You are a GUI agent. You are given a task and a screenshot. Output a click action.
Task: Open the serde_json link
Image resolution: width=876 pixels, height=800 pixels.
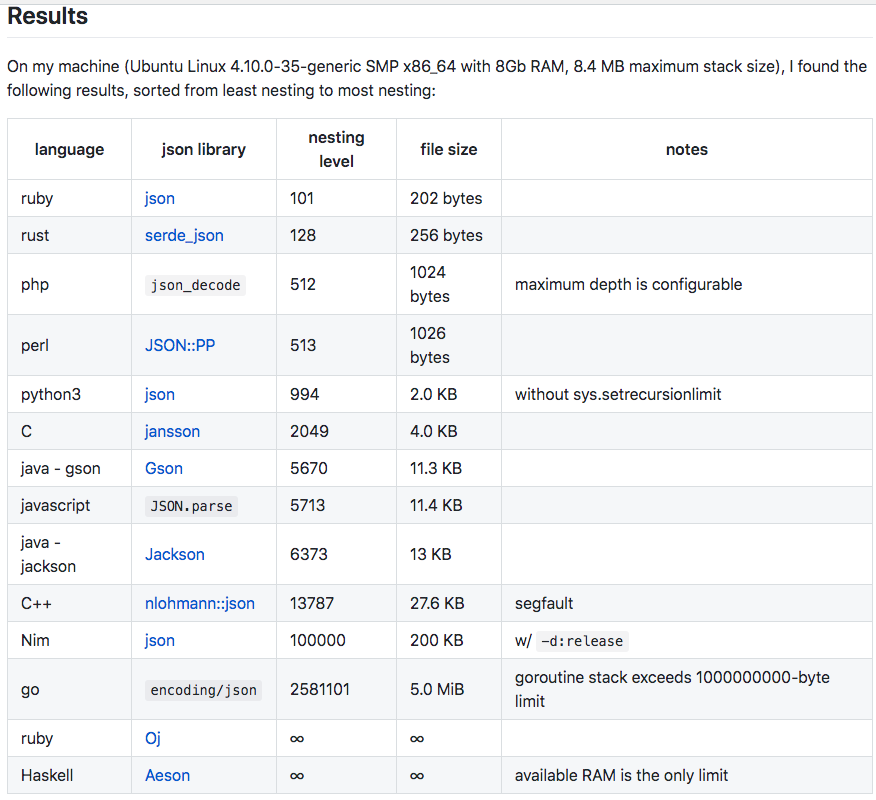184,235
